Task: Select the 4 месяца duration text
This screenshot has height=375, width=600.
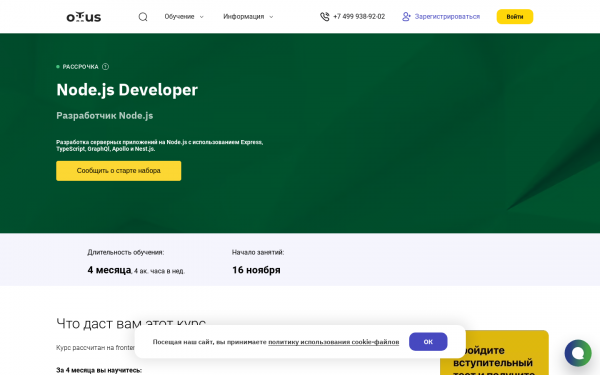Action: point(109,270)
